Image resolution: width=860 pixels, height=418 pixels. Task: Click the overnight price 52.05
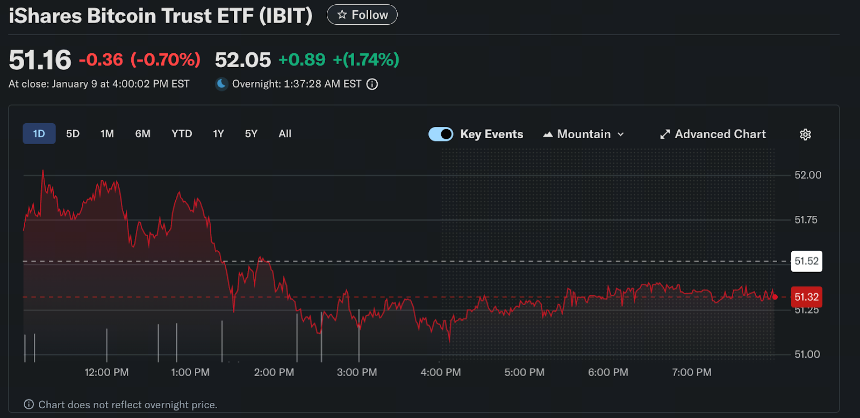pyautogui.click(x=242, y=60)
